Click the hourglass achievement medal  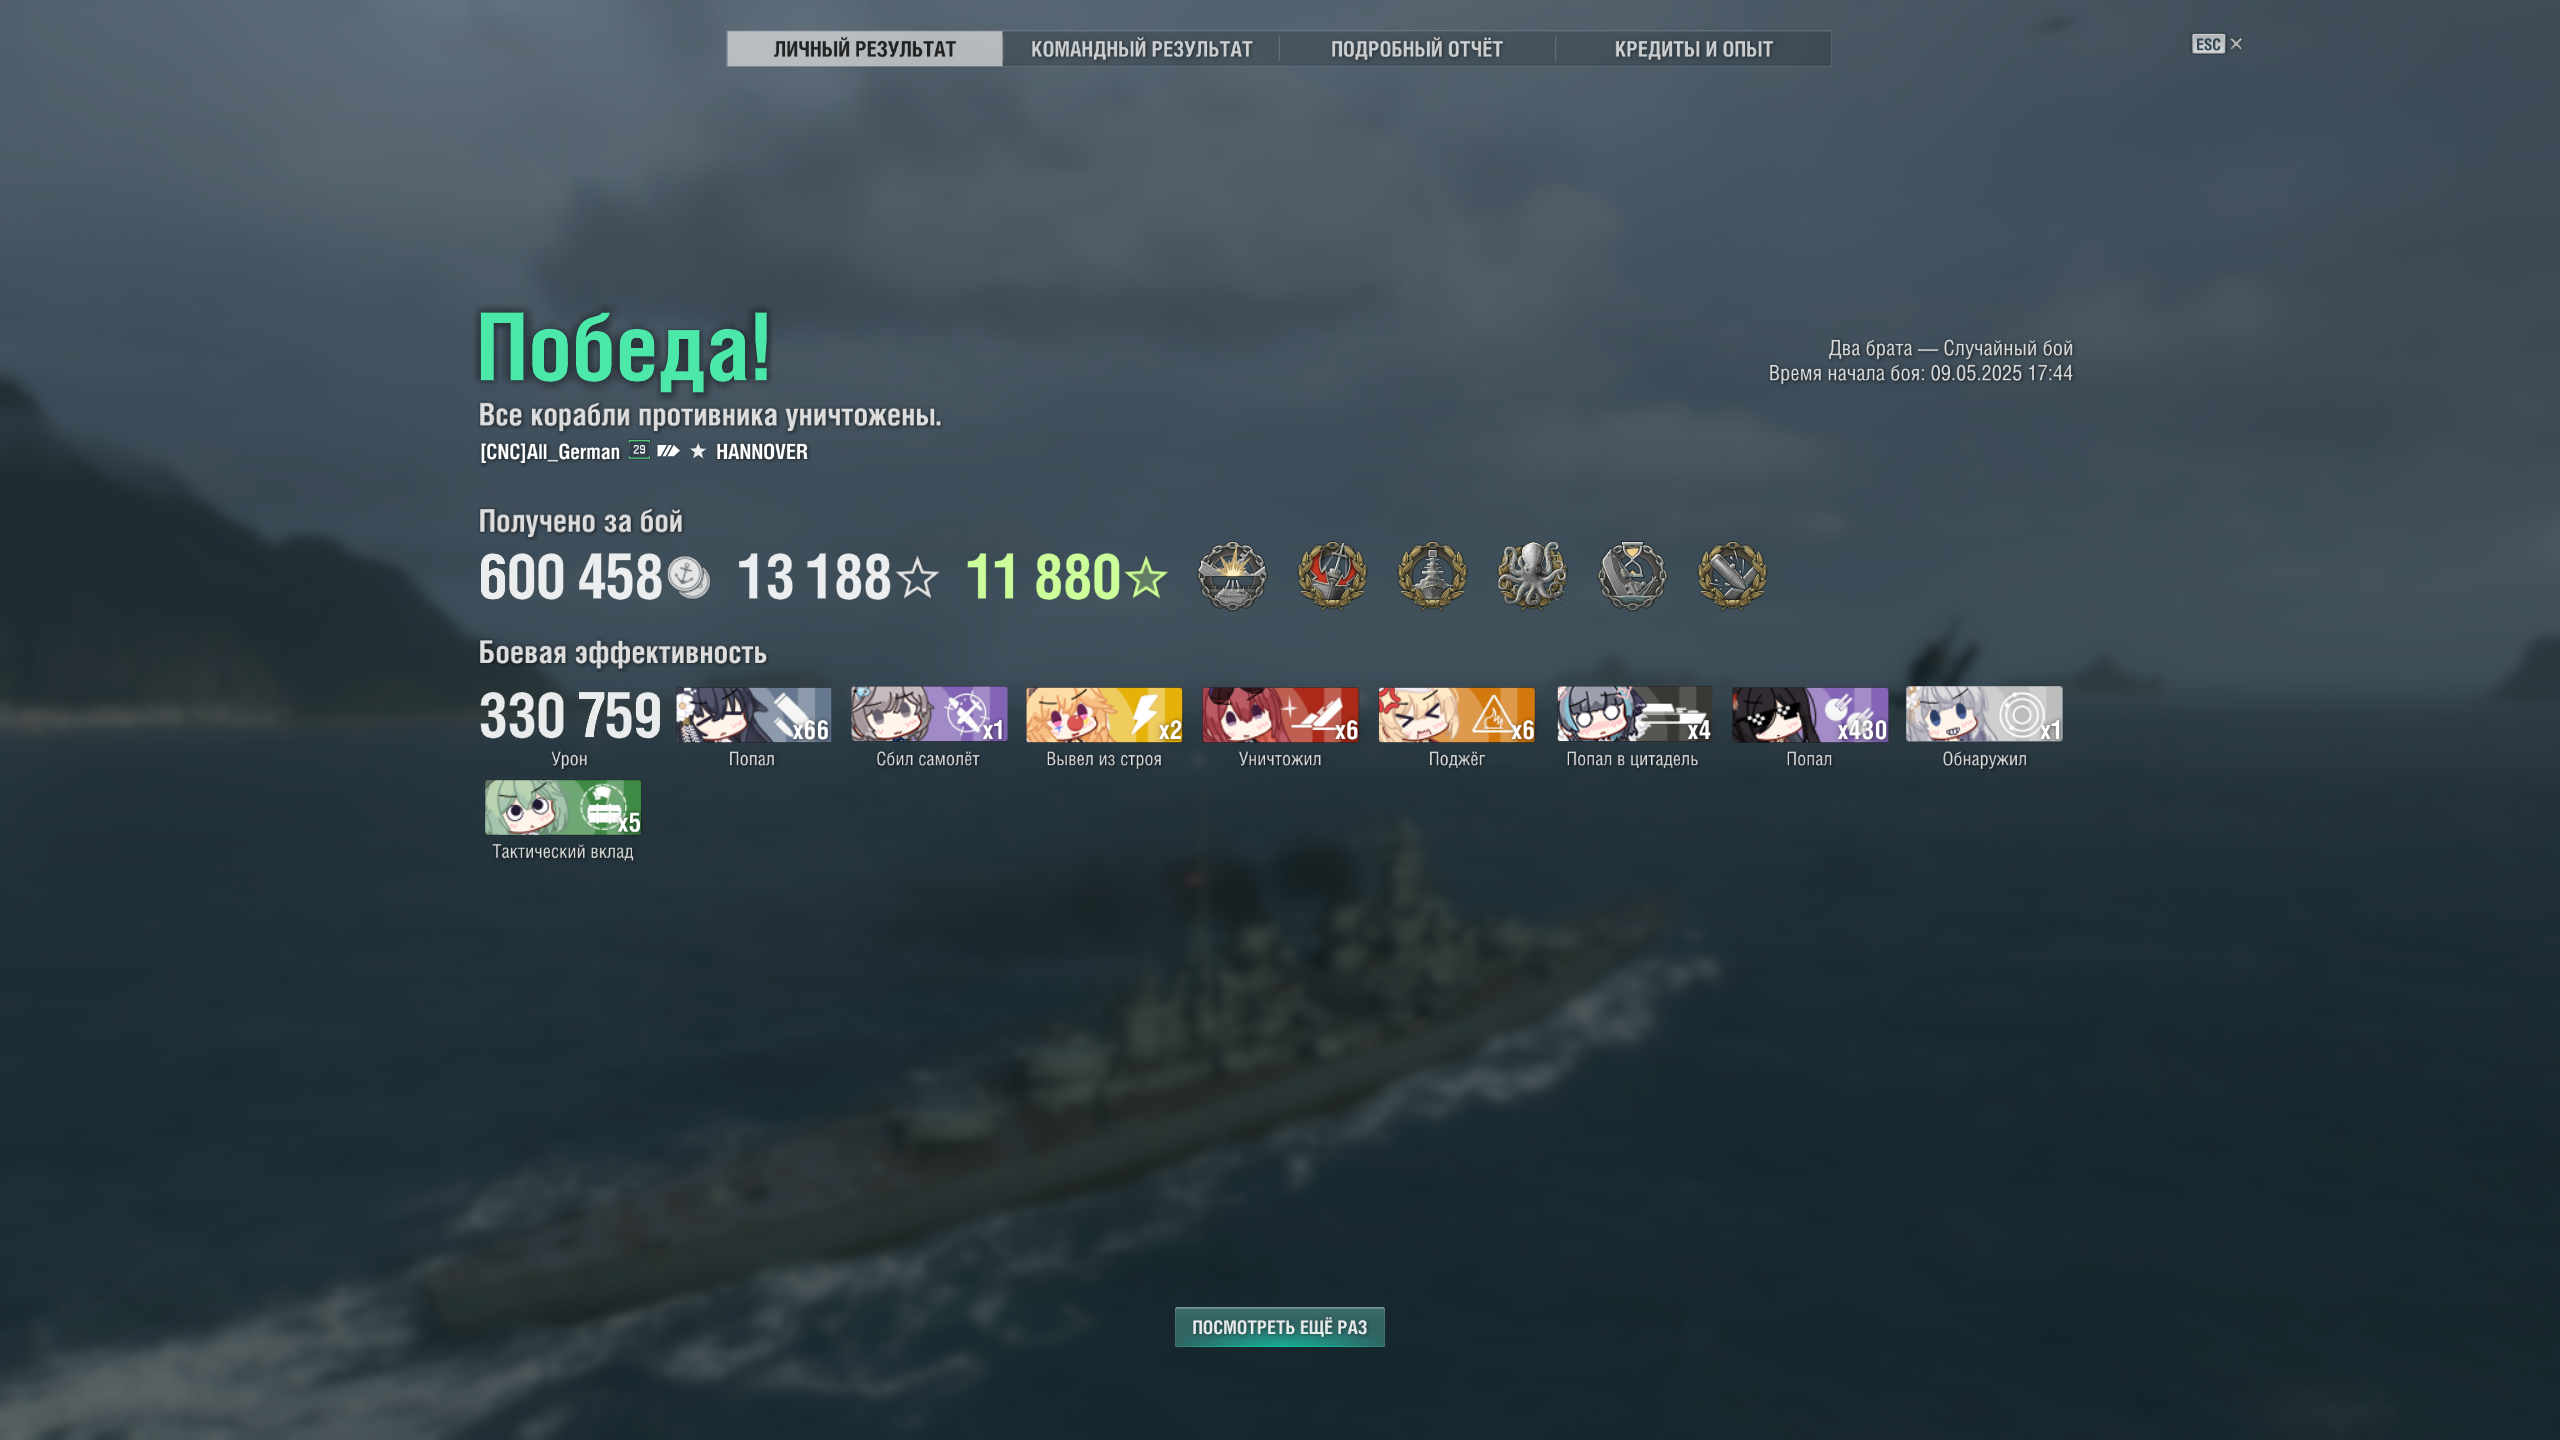1632,575
